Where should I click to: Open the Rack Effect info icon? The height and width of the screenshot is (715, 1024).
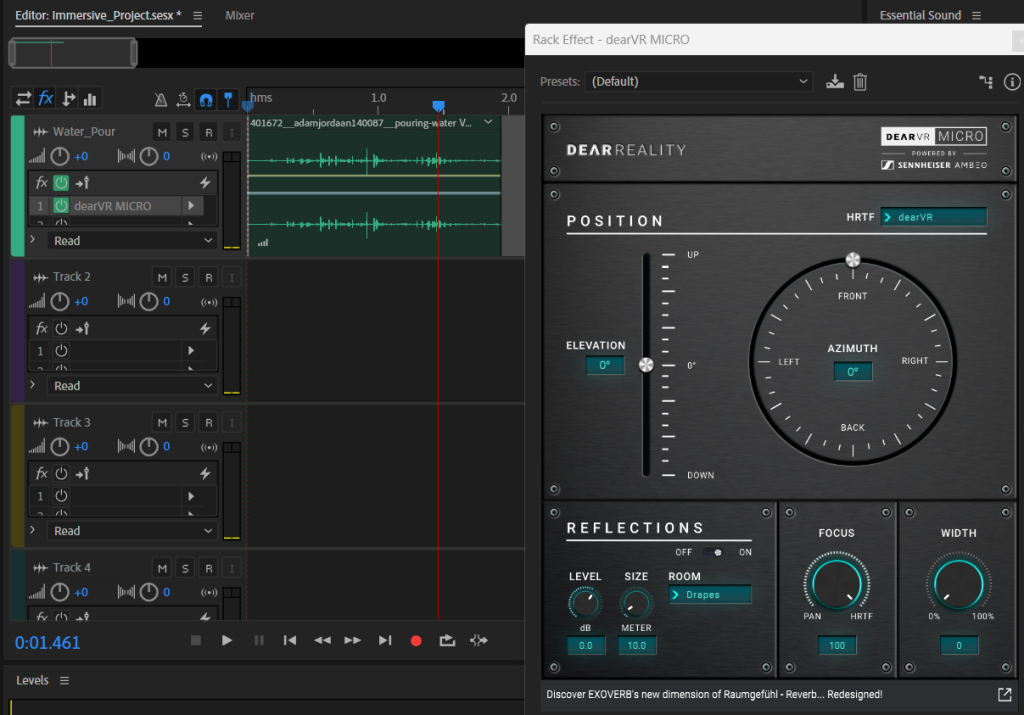1012,82
